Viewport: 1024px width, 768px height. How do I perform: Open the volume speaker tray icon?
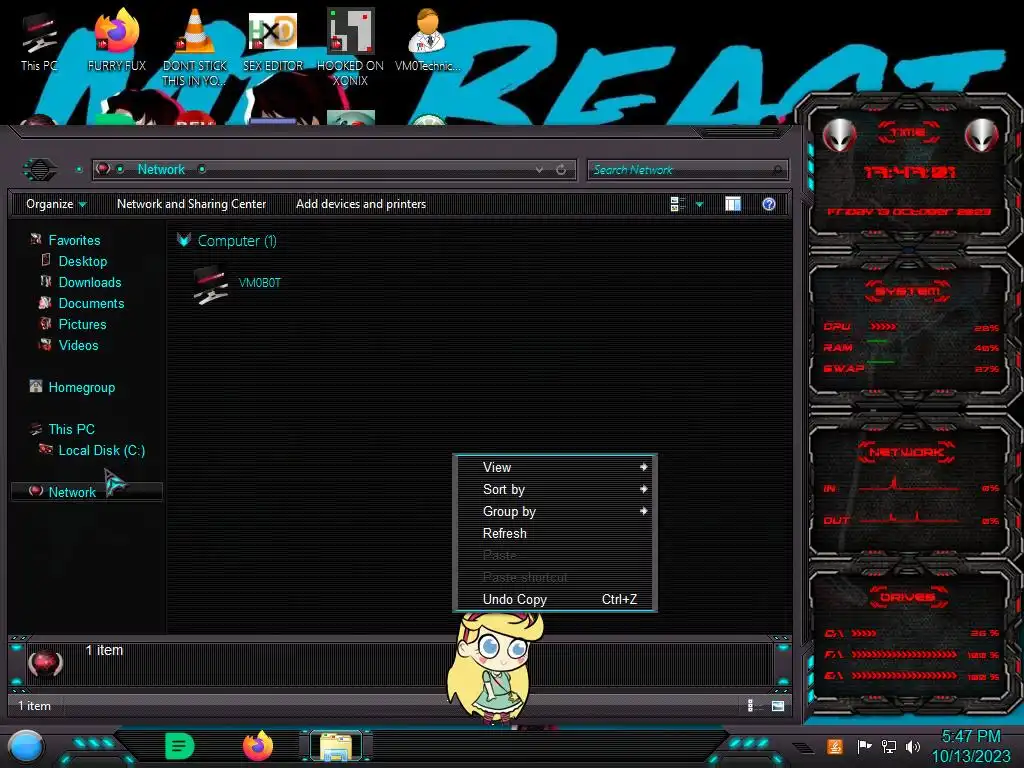[912, 746]
